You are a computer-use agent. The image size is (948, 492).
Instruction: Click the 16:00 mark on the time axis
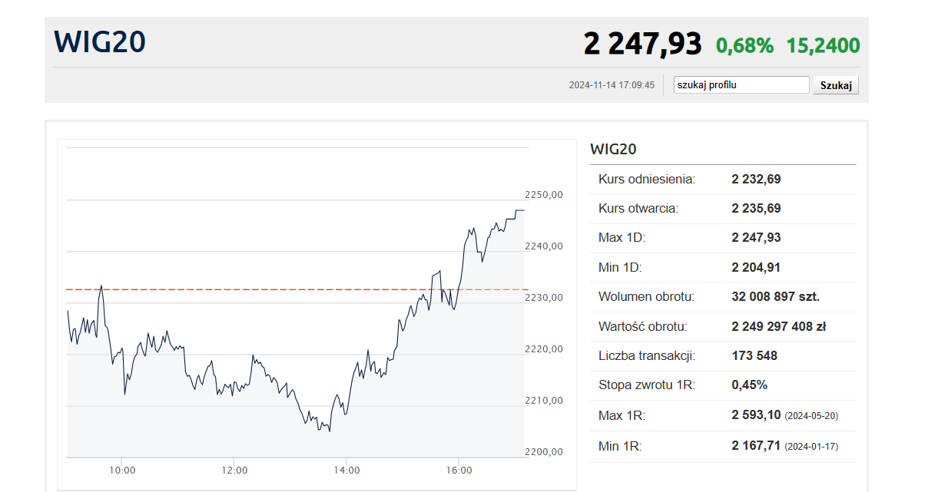pos(458,469)
